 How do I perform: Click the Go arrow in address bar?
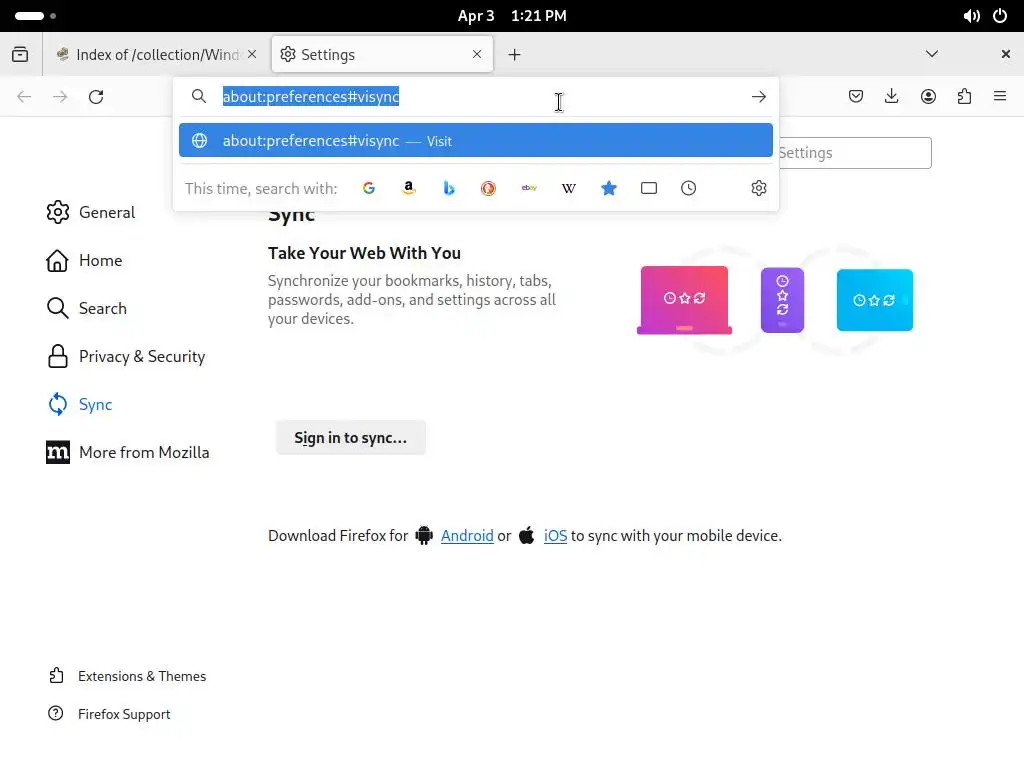click(758, 97)
